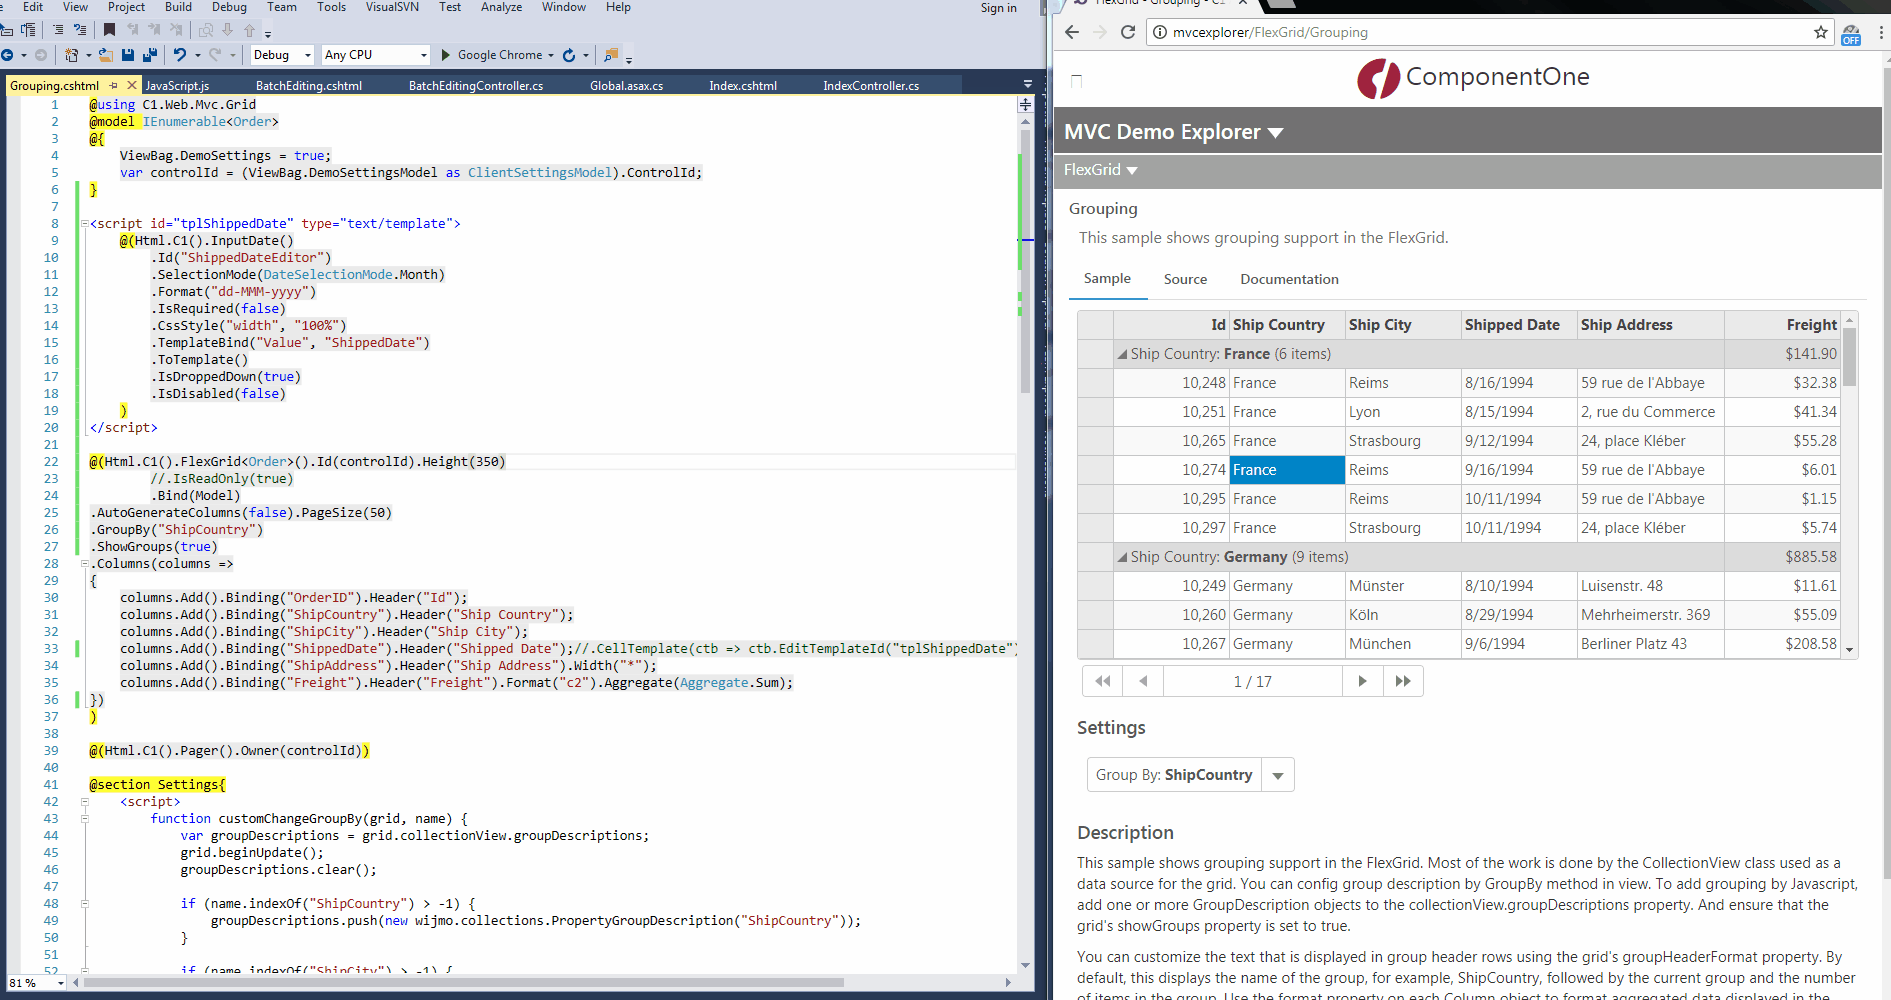Go to last page in grid pager

pyautogui.click(x=1403, y=681)
